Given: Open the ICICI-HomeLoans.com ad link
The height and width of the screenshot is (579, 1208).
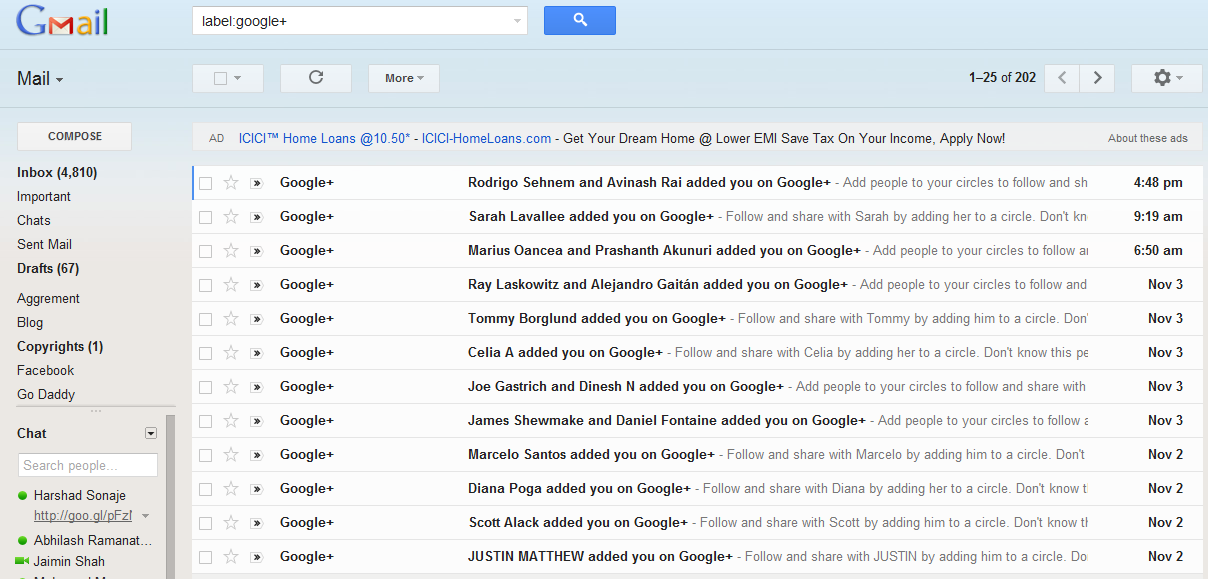Looking at the screenshot, I should [x=486, y=138].
